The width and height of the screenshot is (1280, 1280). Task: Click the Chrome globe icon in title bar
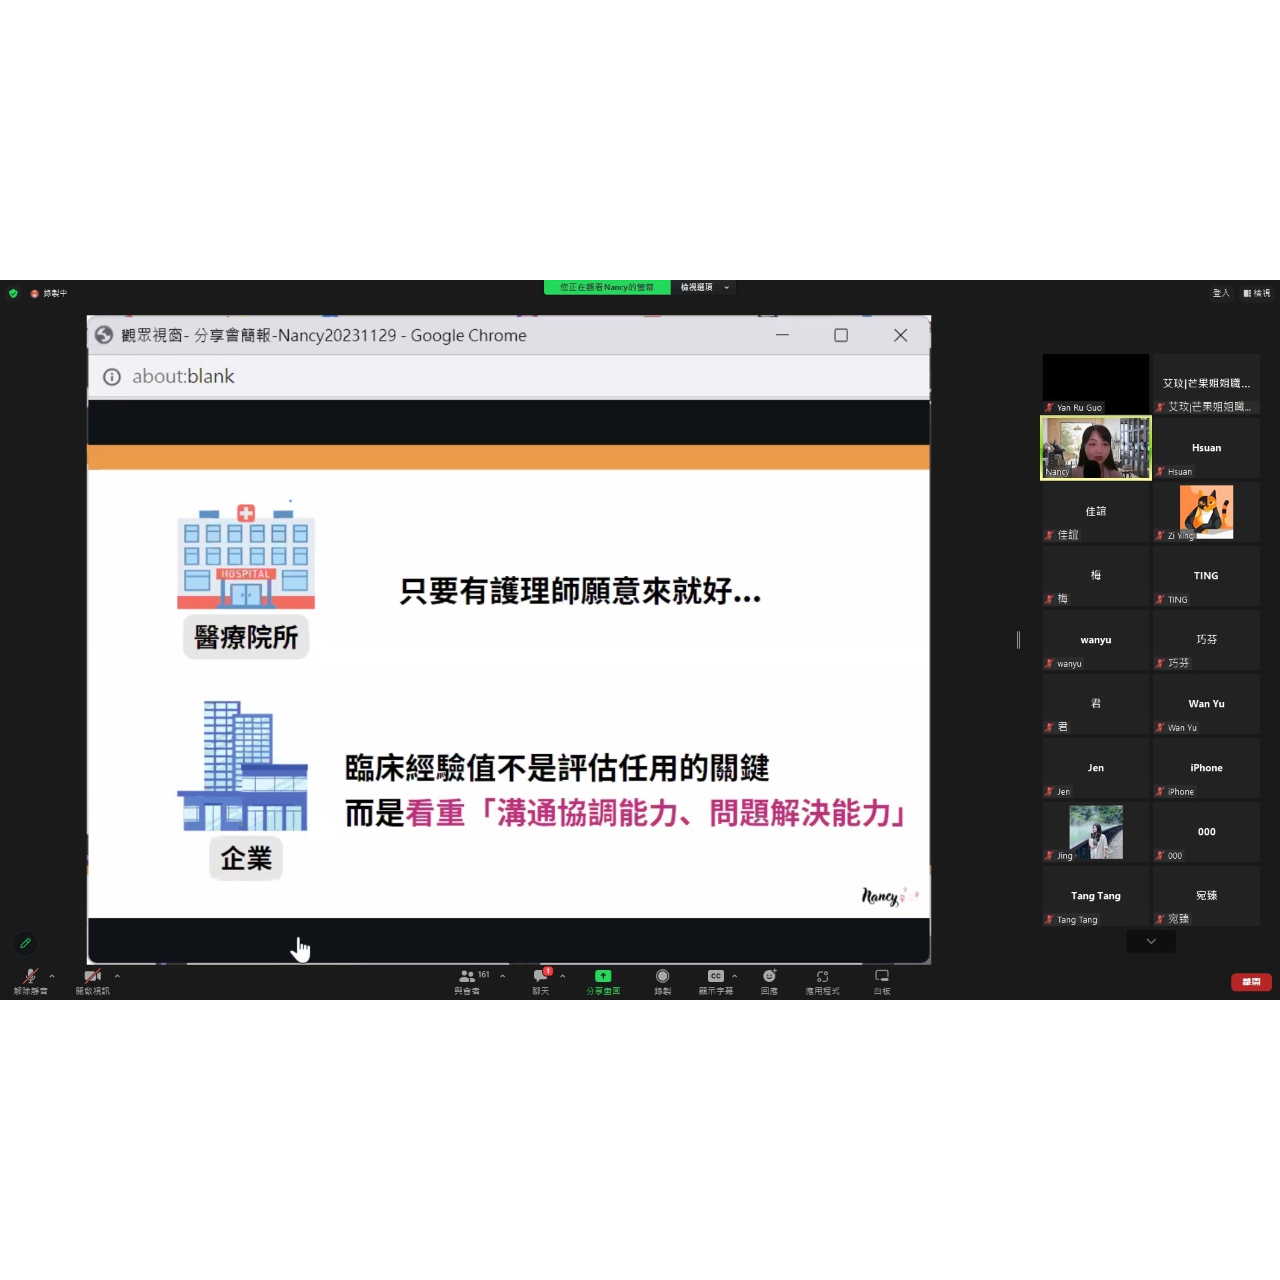pyautogui.click(x=104, y=335)
